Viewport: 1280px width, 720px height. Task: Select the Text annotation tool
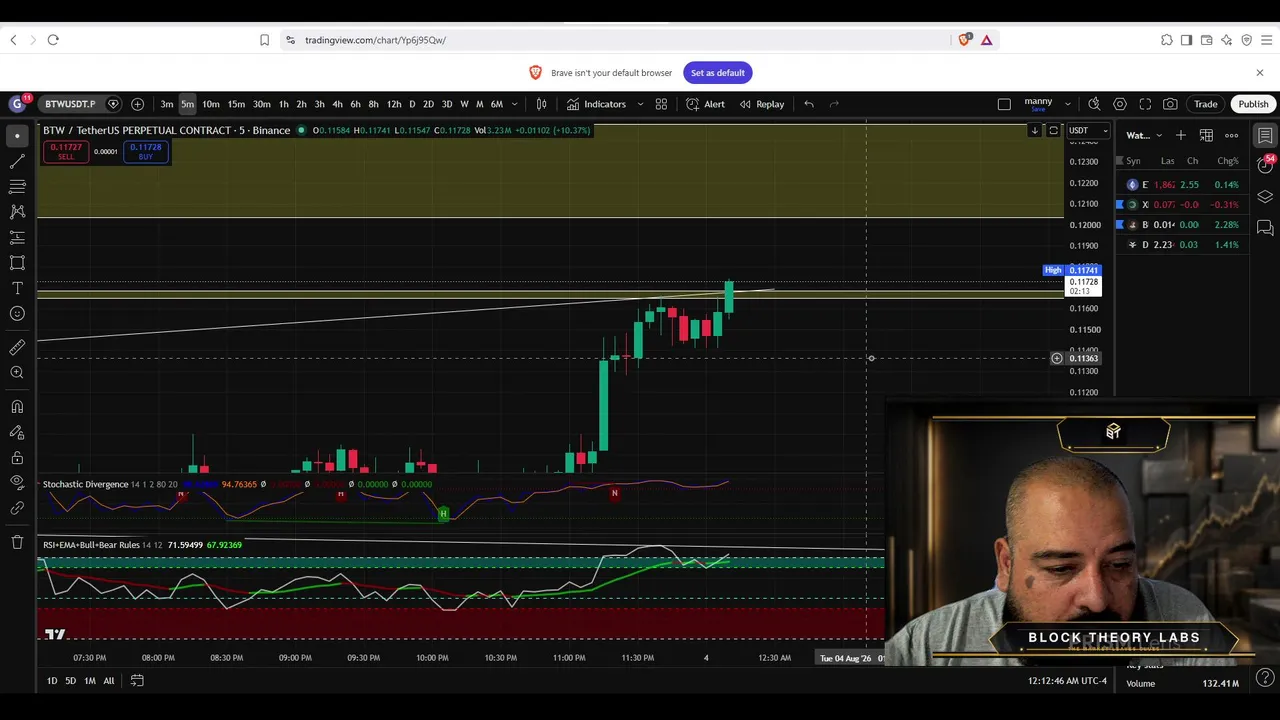17,289
